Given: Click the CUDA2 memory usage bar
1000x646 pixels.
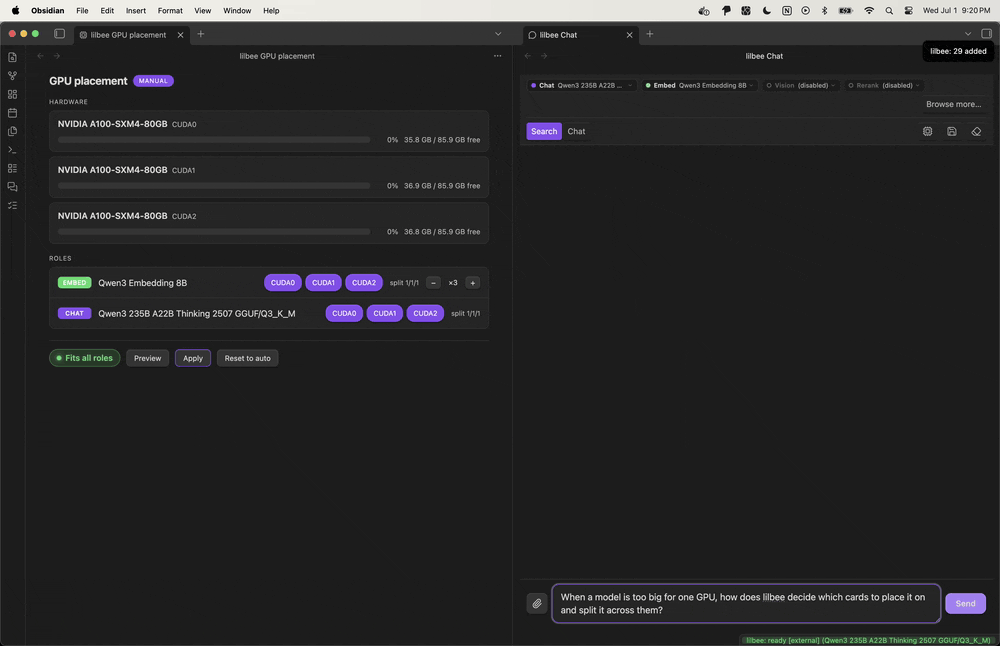Looking at the screenshot, I should tap(214, 231).
